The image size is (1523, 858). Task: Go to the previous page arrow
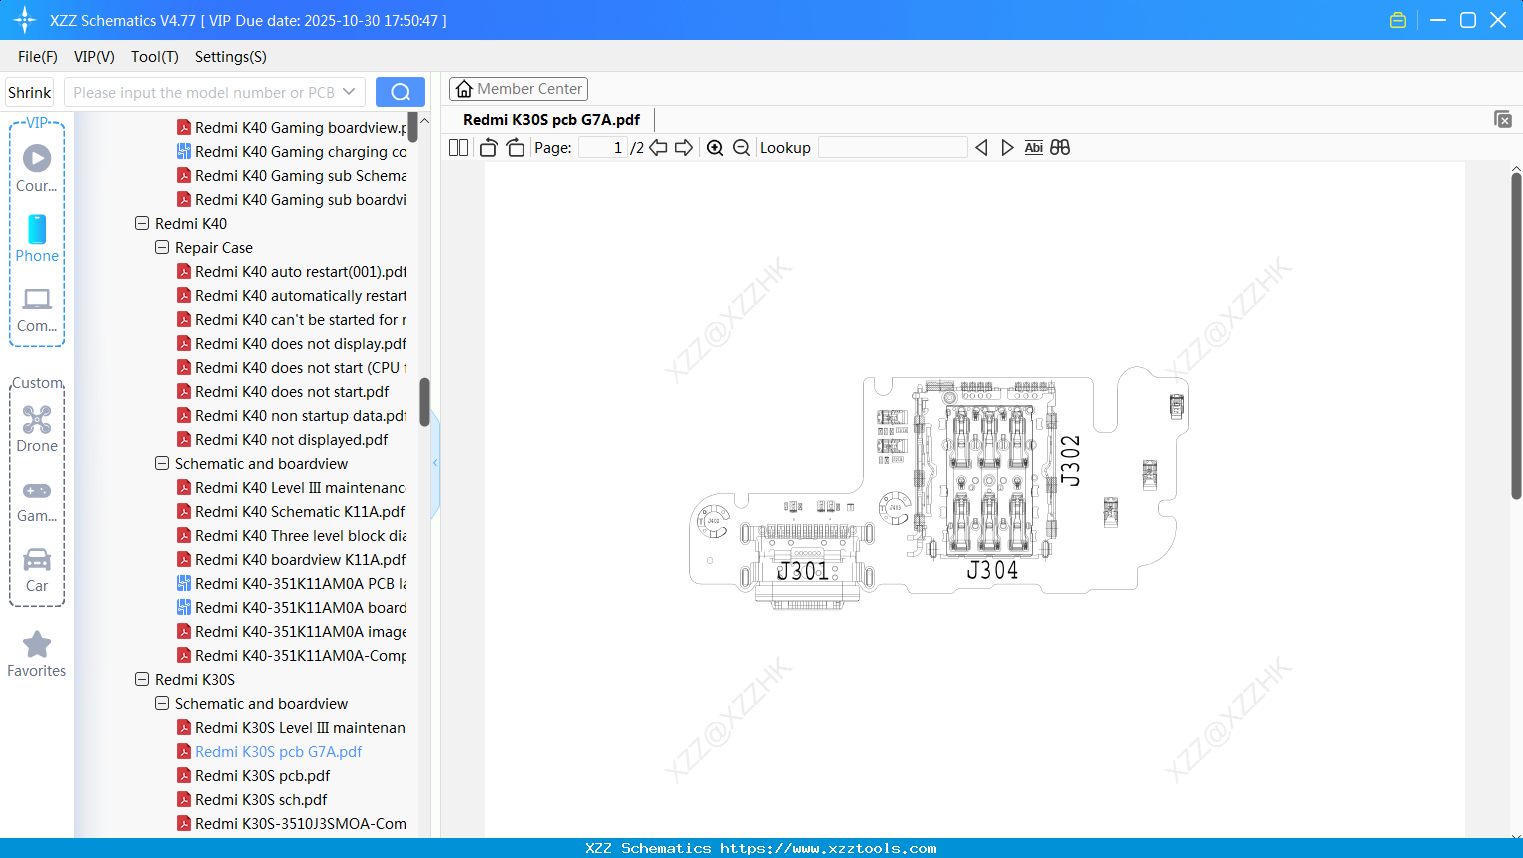(658, 148)
